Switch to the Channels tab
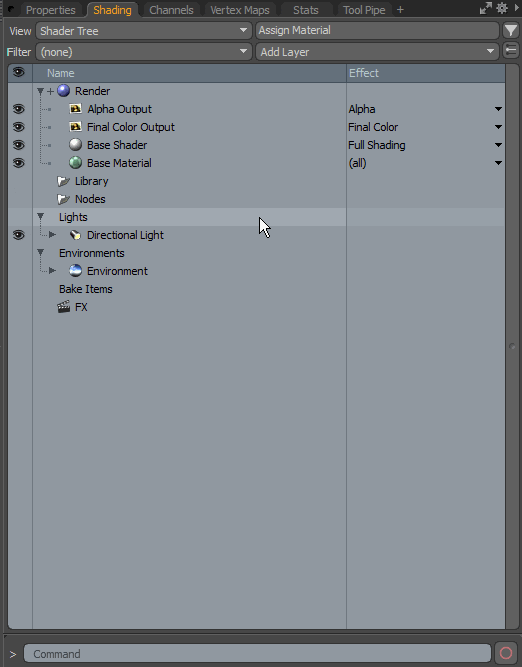This screenshot has width=522, height=667. tap(171, 10)
